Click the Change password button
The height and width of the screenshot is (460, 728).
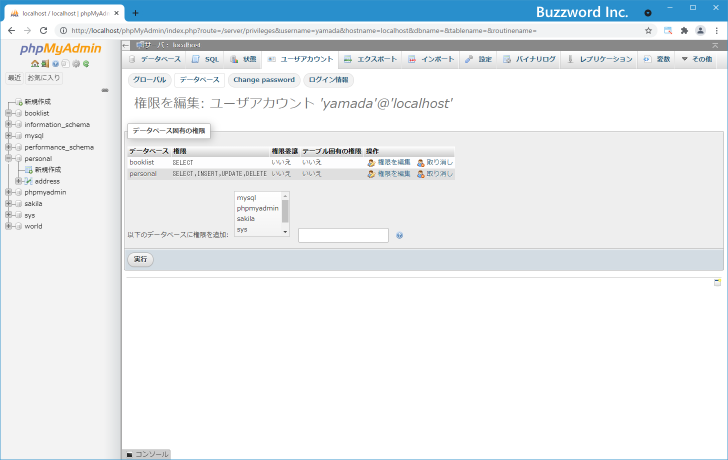(x=263, y=79)
